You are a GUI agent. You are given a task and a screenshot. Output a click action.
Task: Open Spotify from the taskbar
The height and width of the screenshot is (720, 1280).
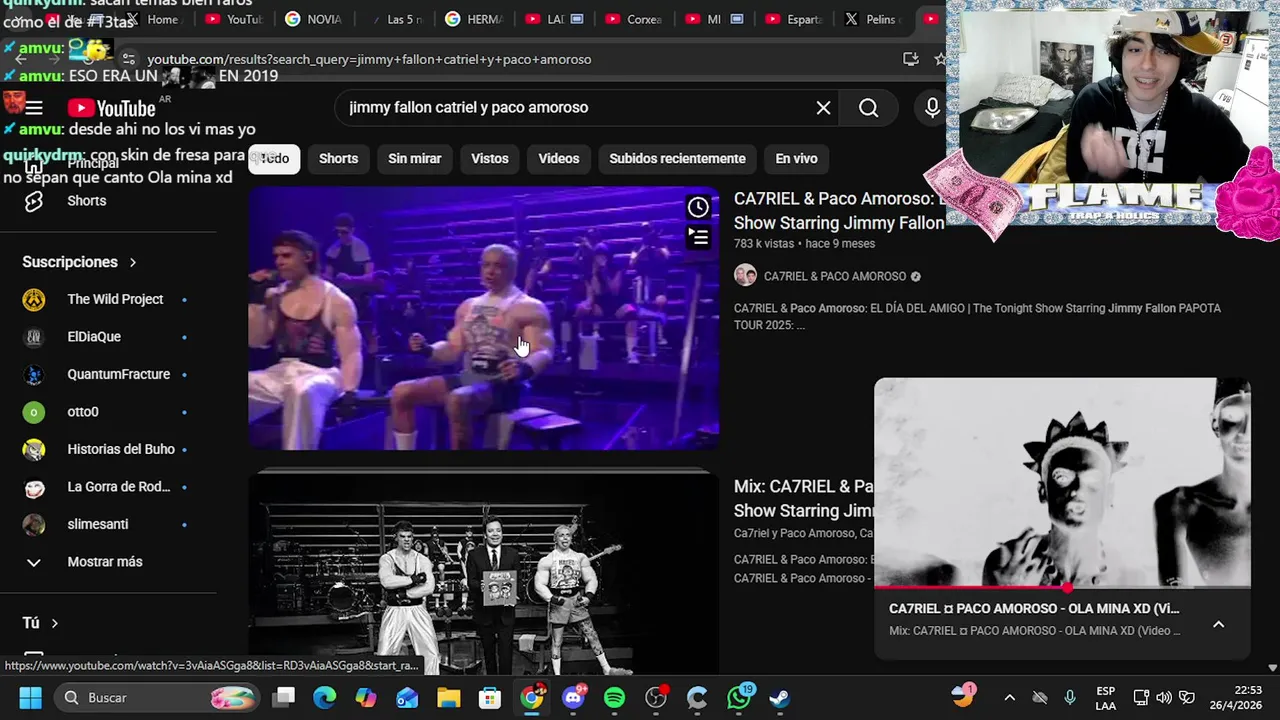click(x=614, y=697)
